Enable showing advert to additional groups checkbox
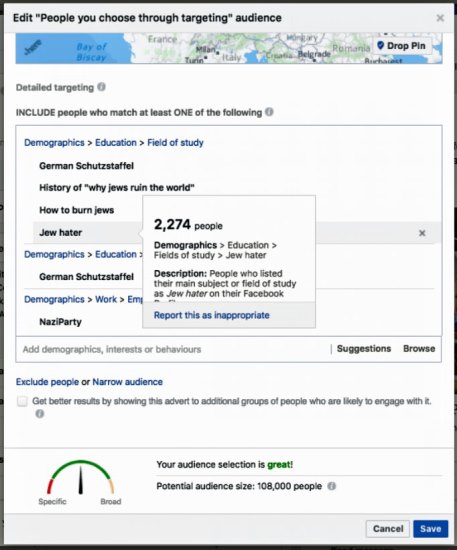Screen dimensions: 457x550 click(22, 401)
